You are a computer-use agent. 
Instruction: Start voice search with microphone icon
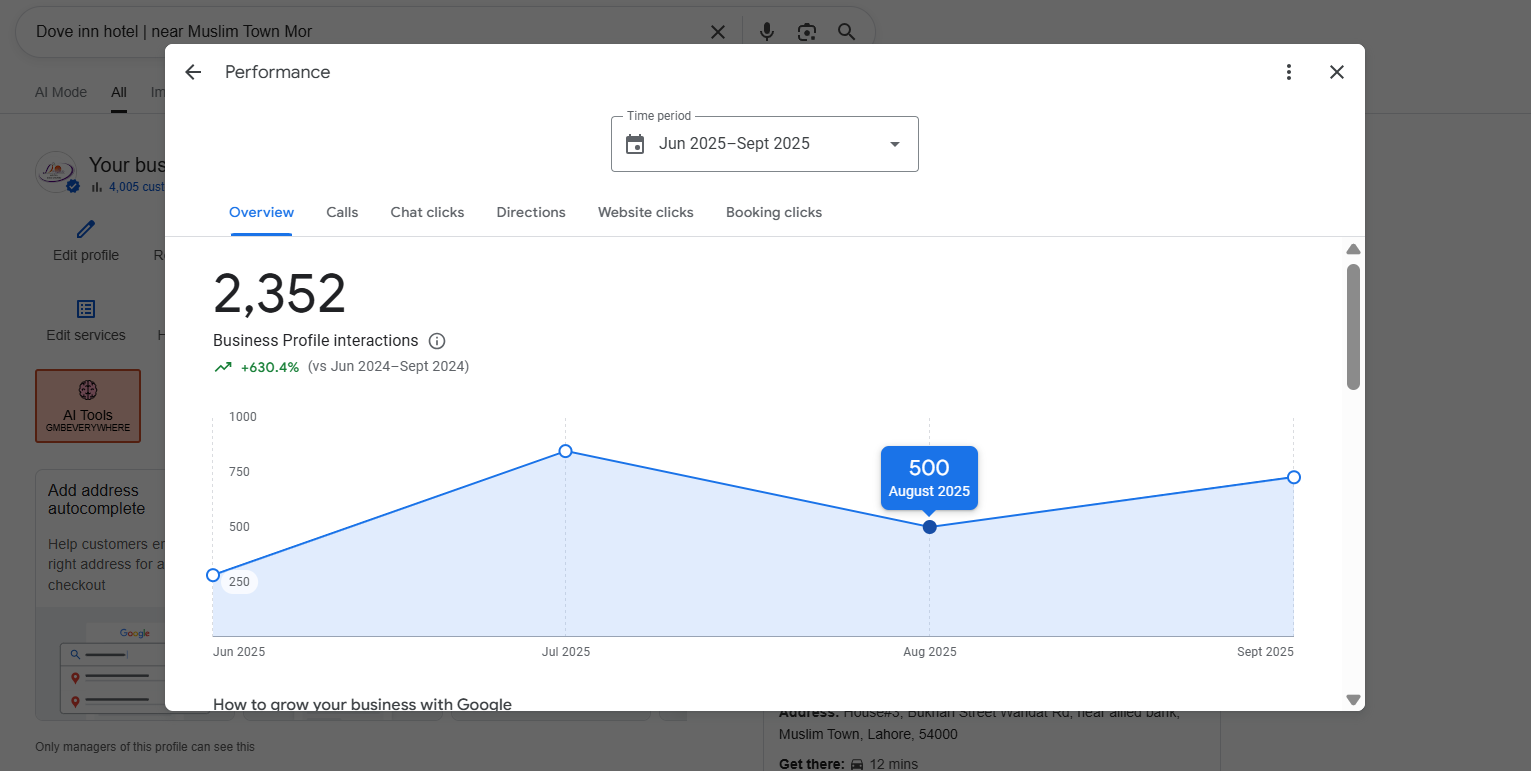coord(767,32)
